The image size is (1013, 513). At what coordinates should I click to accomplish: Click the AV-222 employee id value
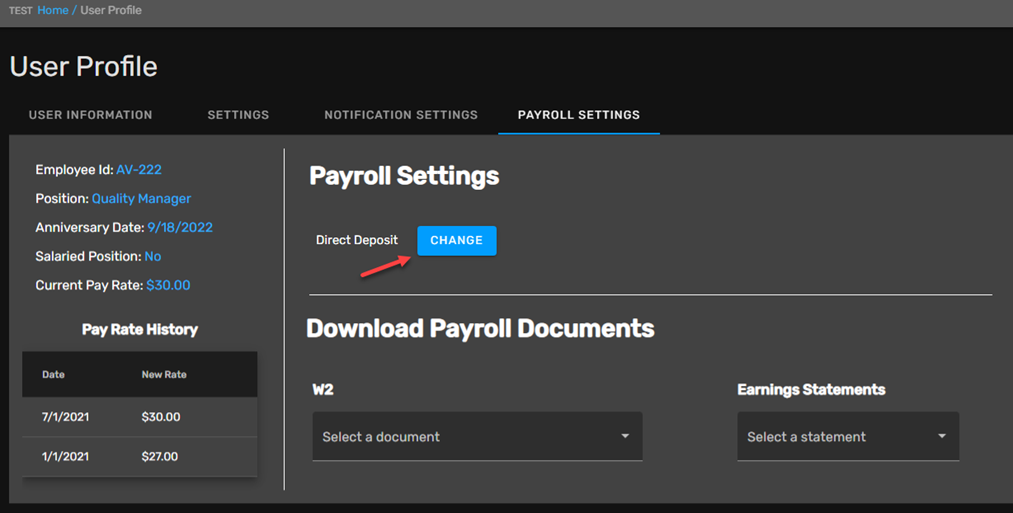[x=139, y=170]
